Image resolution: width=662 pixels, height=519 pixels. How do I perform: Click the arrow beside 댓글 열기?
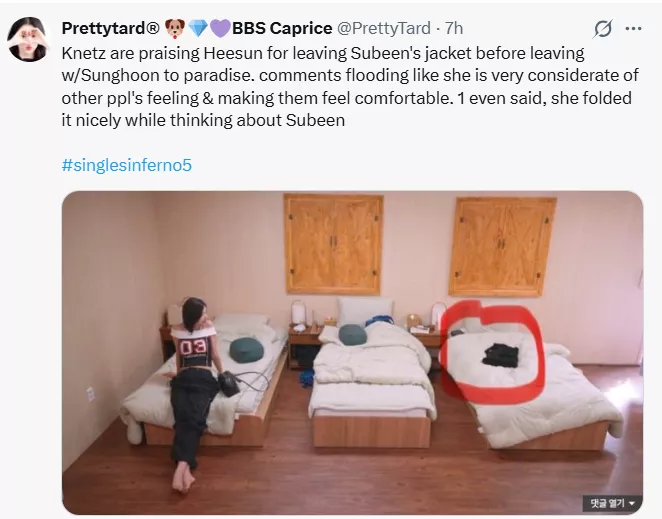coord(632,503)
